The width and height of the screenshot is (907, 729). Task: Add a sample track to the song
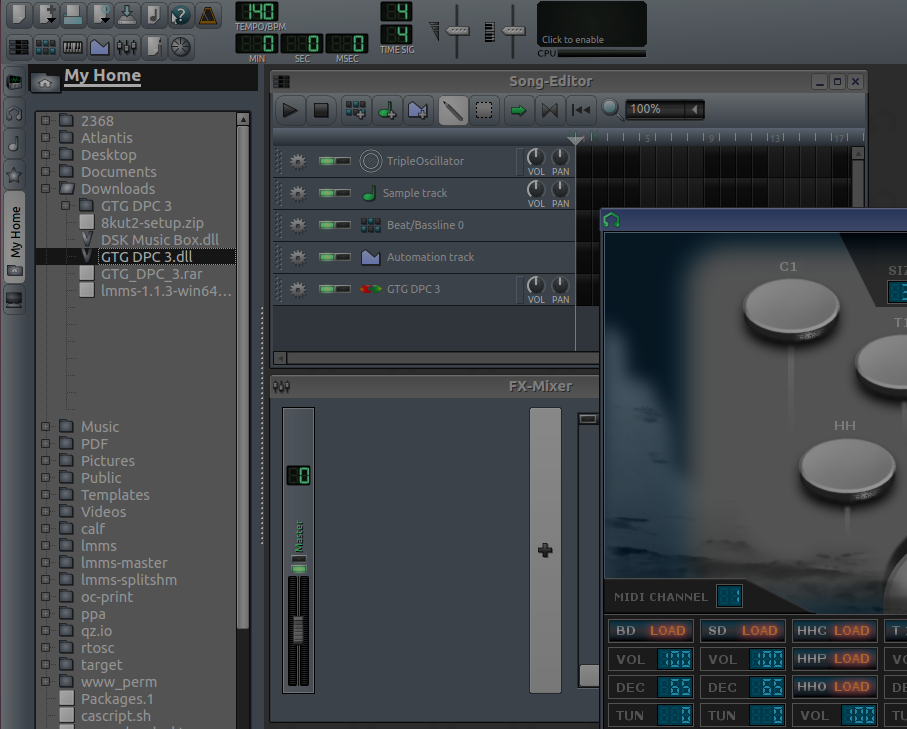387,110
